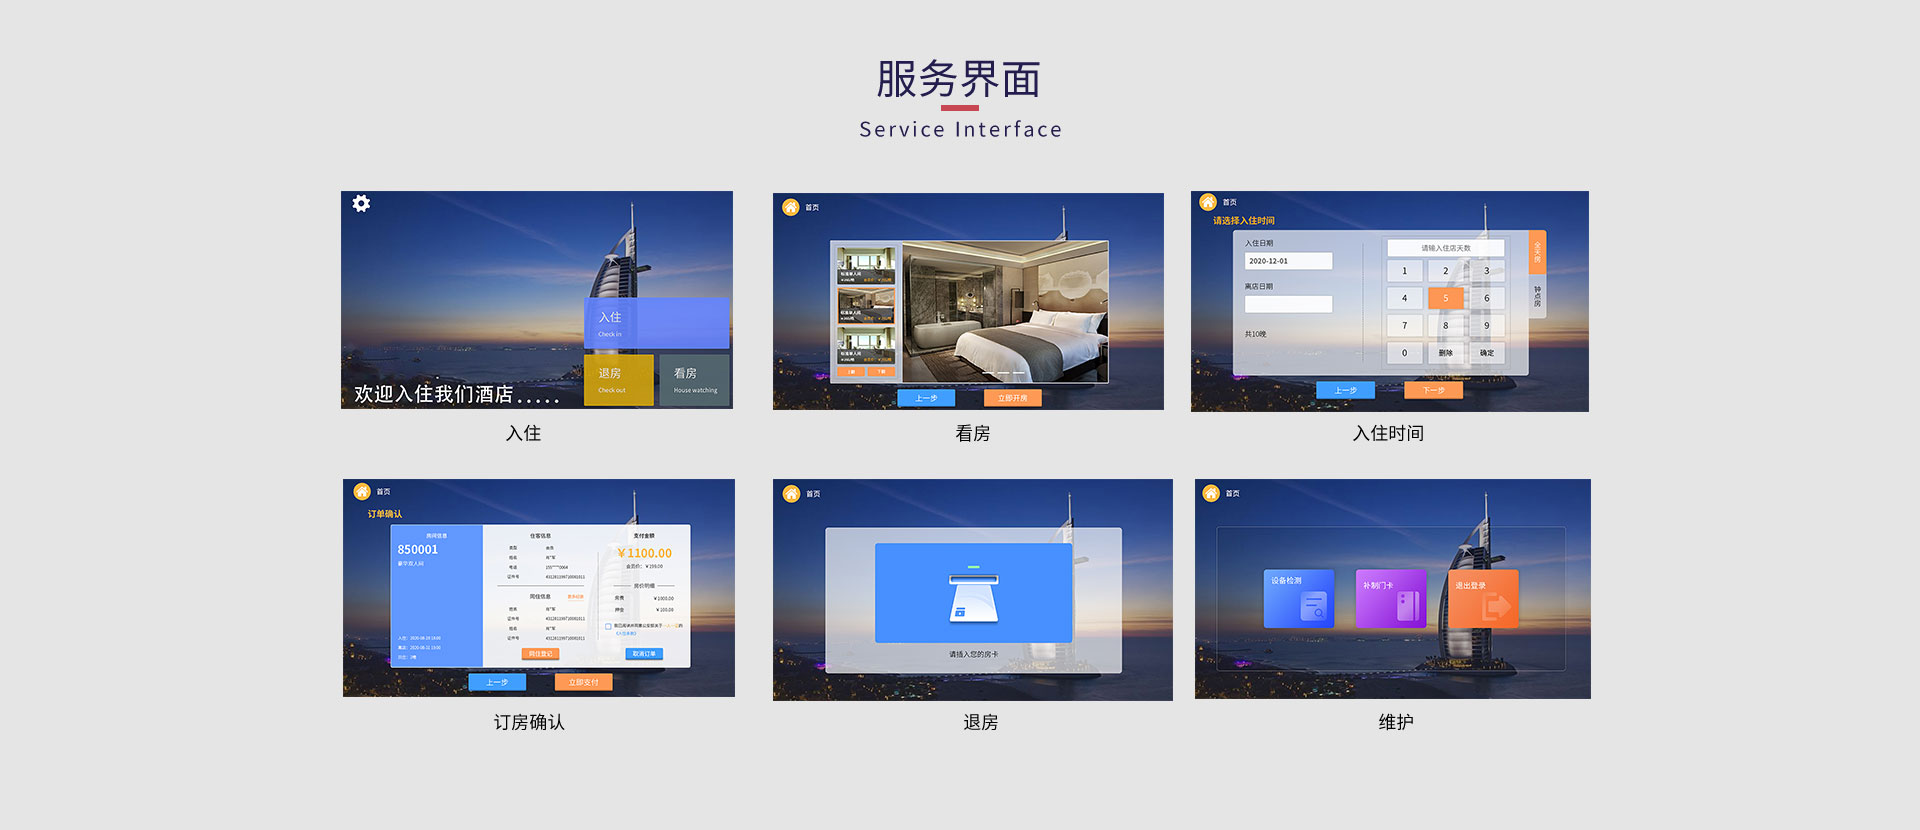This screenshot has height=830, width=1920.
Task: Tap keypad digit 8
Action: 1445,325
